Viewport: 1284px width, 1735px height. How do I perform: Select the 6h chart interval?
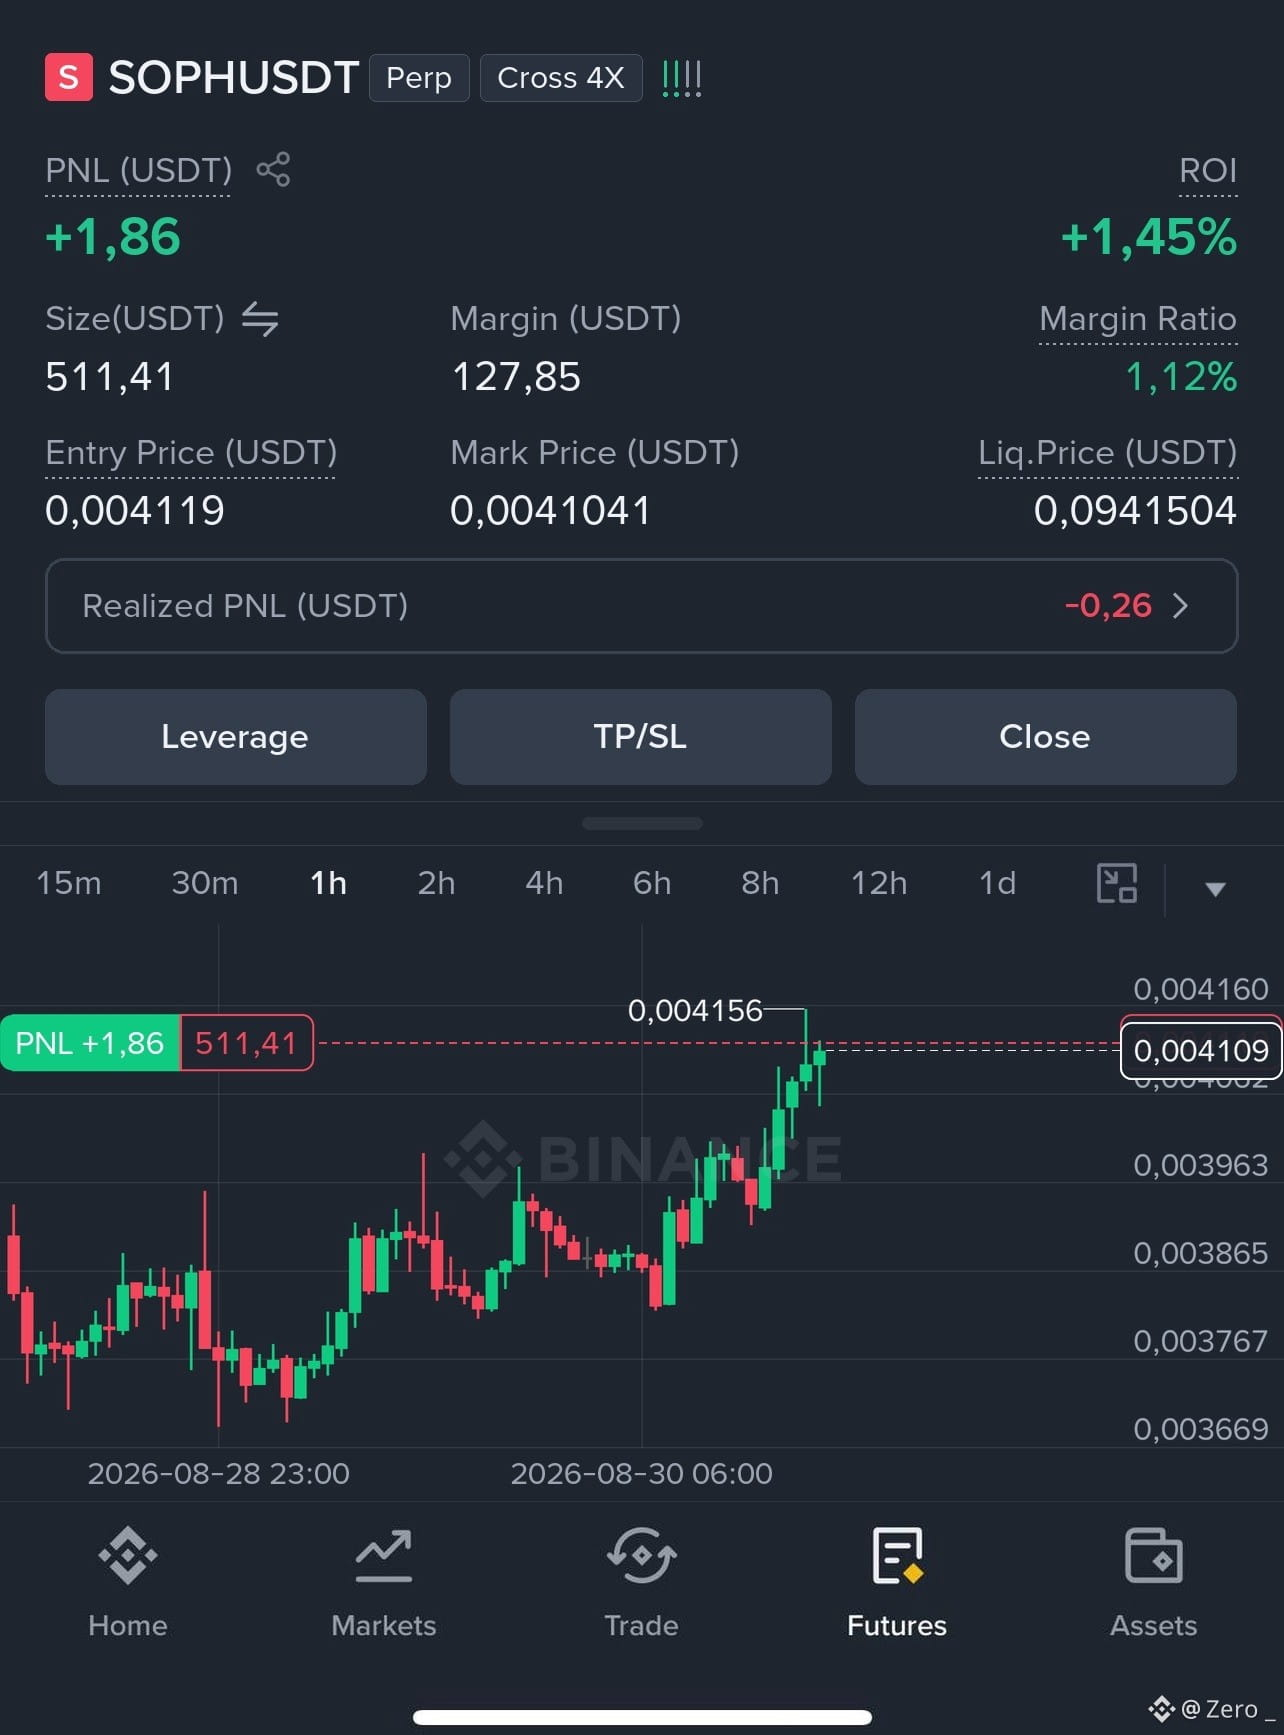tap(652, 883)
